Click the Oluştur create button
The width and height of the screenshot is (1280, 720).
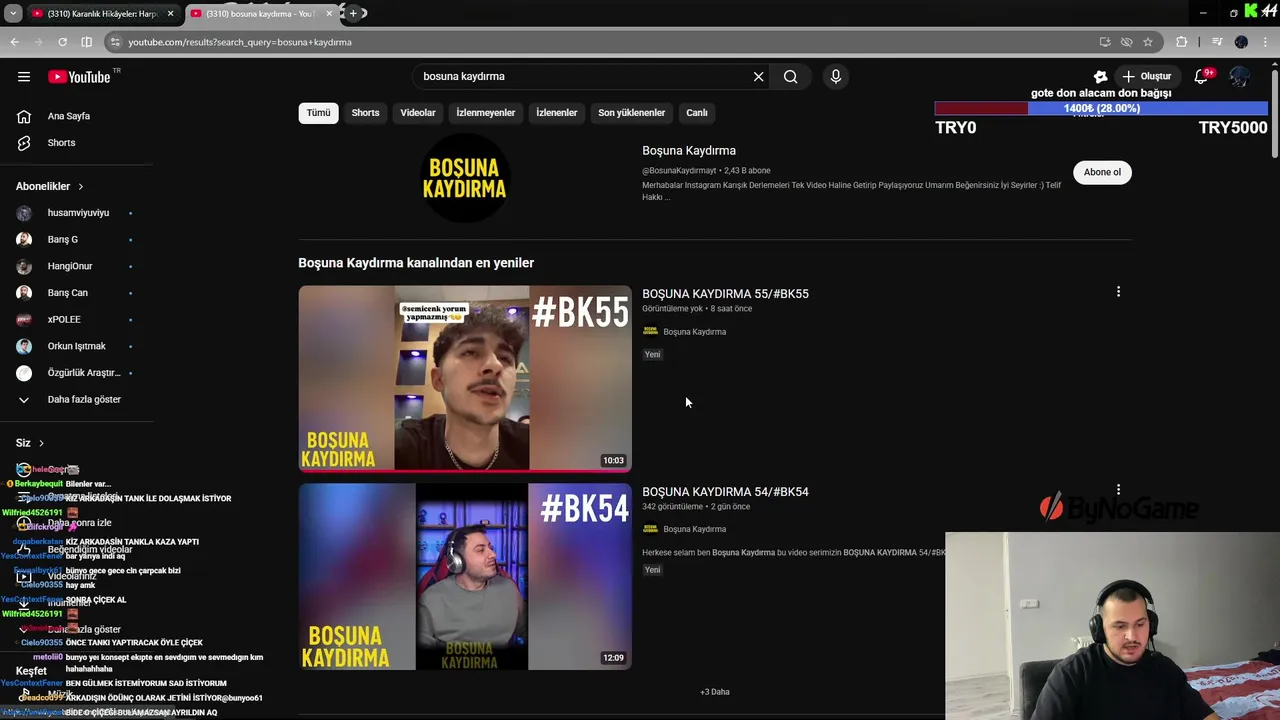coord(1147,76)
